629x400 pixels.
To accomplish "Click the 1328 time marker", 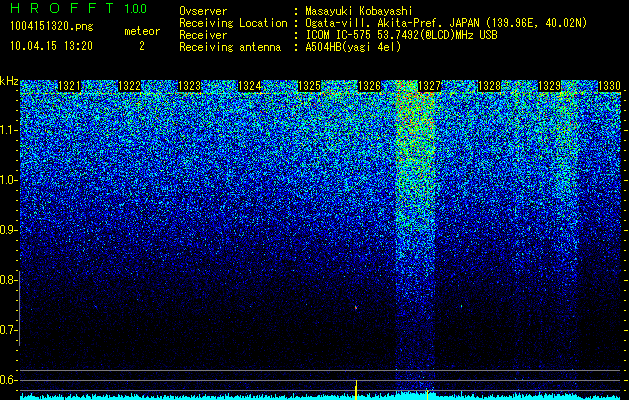I will point(489,86).
